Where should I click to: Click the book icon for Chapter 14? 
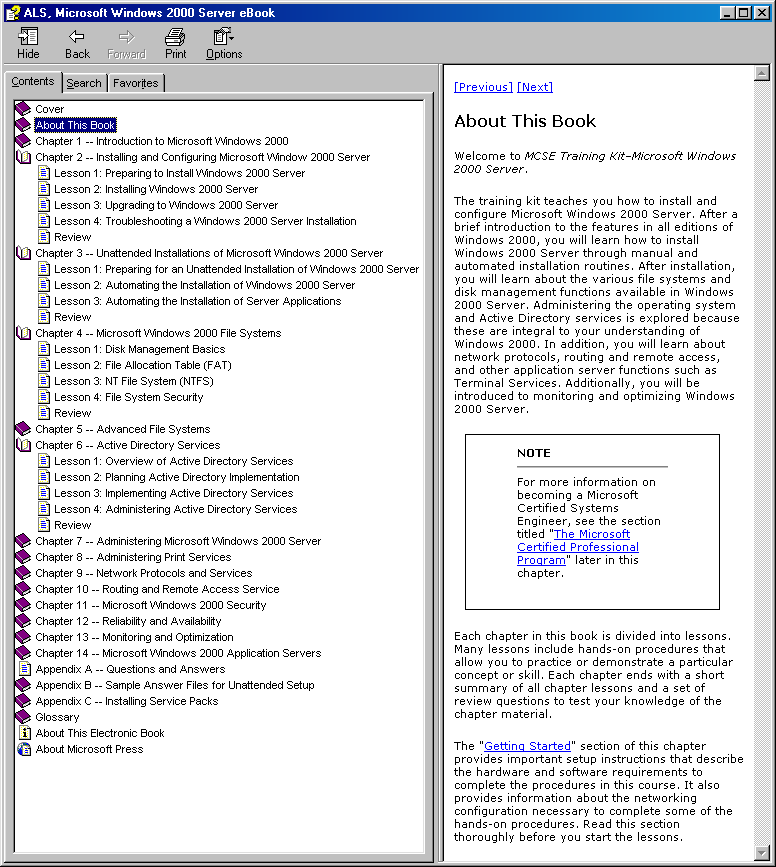tap(23, 654)
